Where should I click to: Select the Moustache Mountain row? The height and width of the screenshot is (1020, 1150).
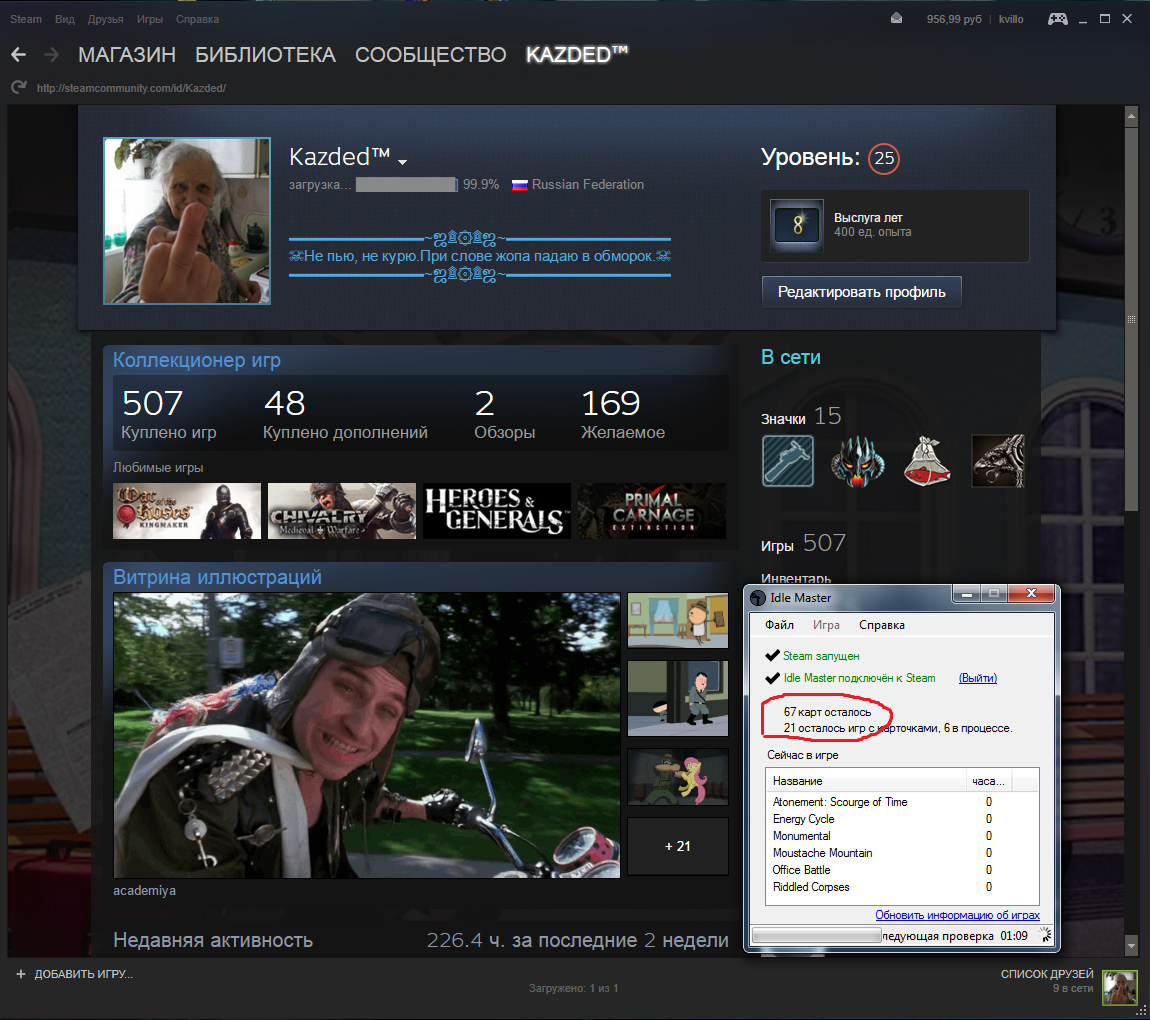coord(902,853)
